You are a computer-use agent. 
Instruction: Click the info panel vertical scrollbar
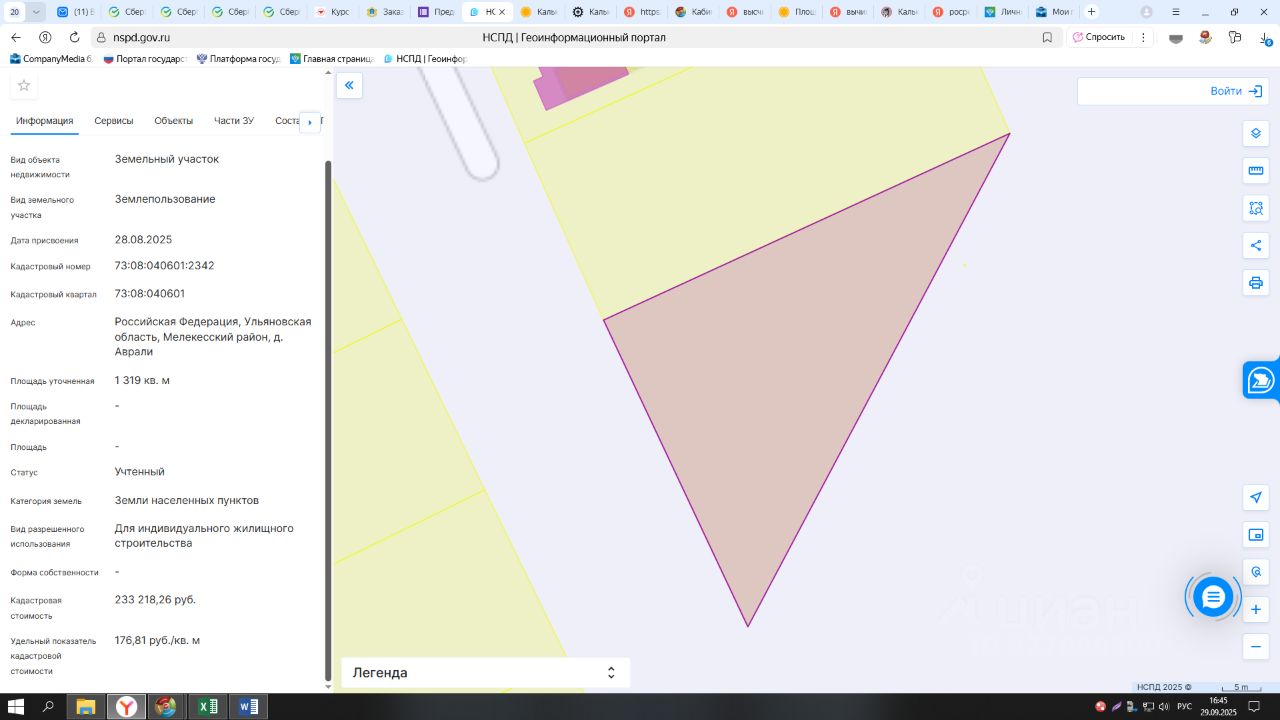[x=327, y=420]
